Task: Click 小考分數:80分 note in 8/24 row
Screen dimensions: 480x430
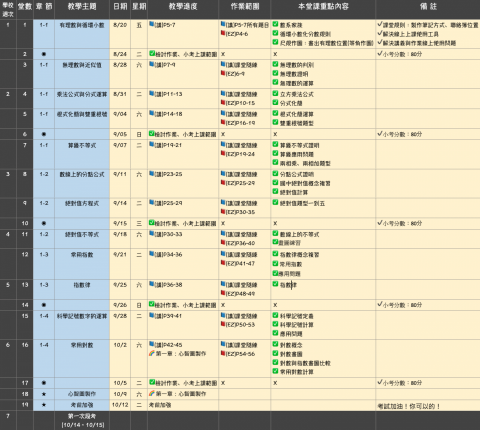Action: [x=400, y=54]
